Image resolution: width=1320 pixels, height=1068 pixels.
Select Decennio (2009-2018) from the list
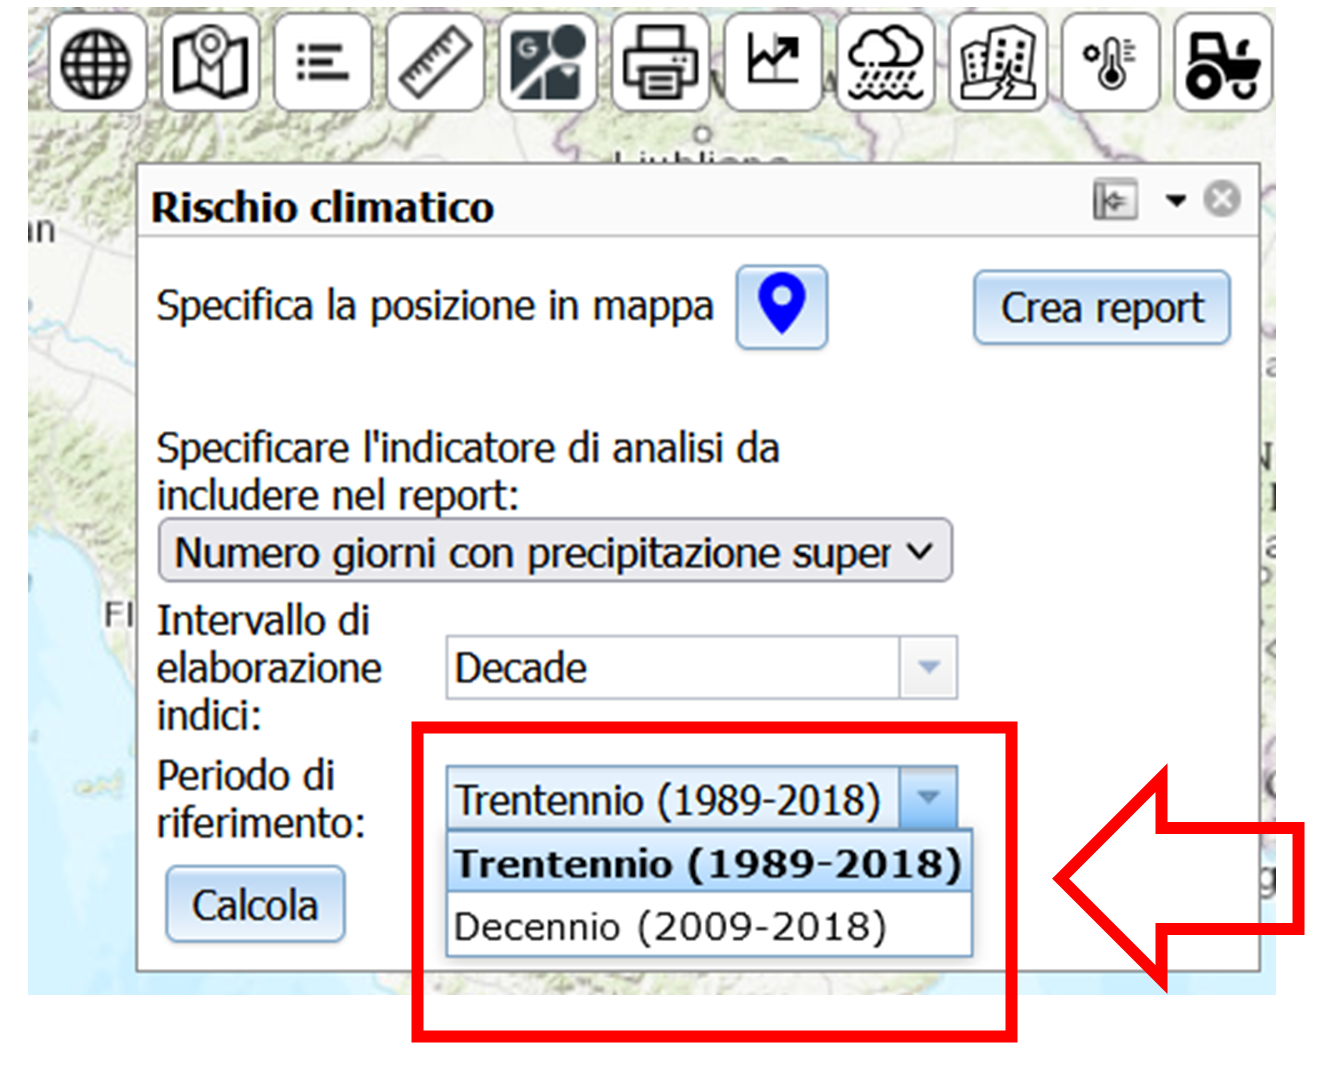709,926
